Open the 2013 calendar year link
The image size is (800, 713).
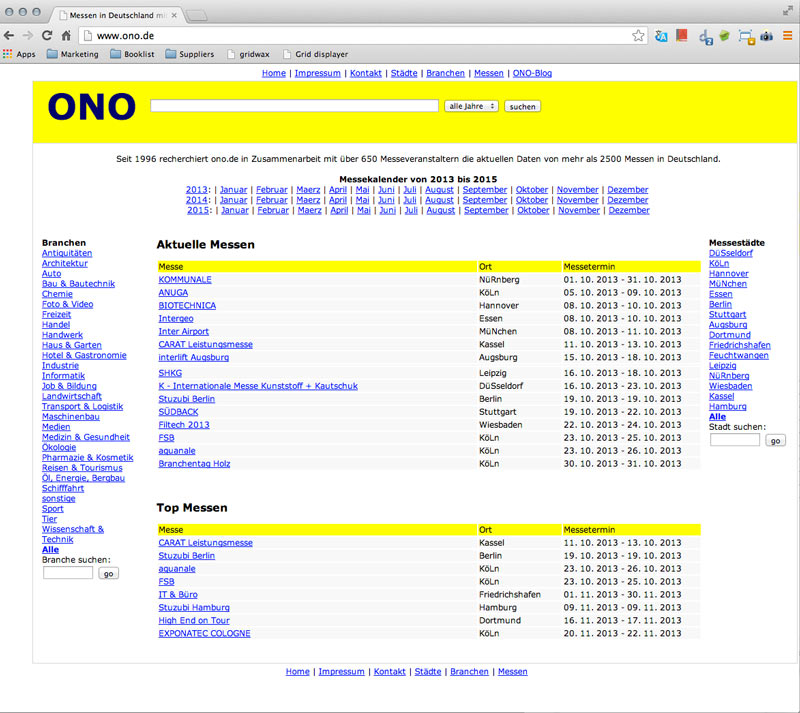point(196,189)
